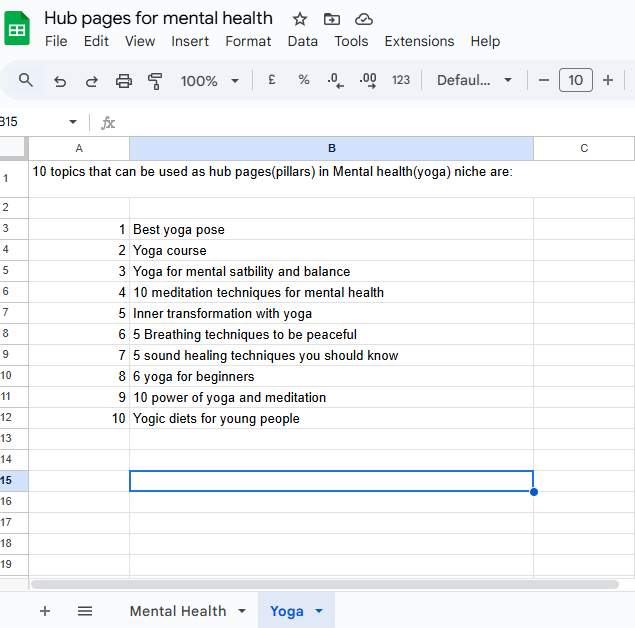This screenshot has height=628, width=635.
Task: Expand the font family dropdown
Action: [x=475, y=80]
